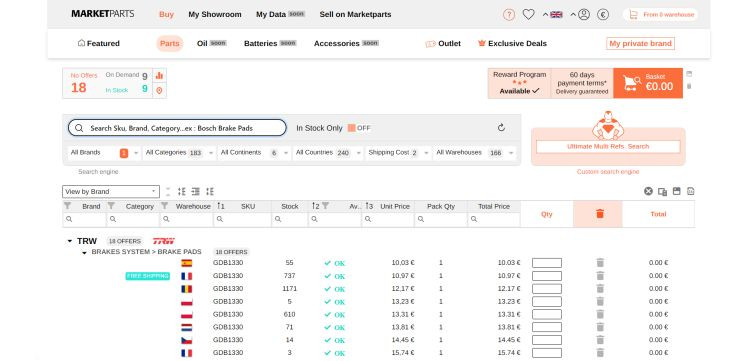Open All Continents dropdown

(x=254, y=153)
